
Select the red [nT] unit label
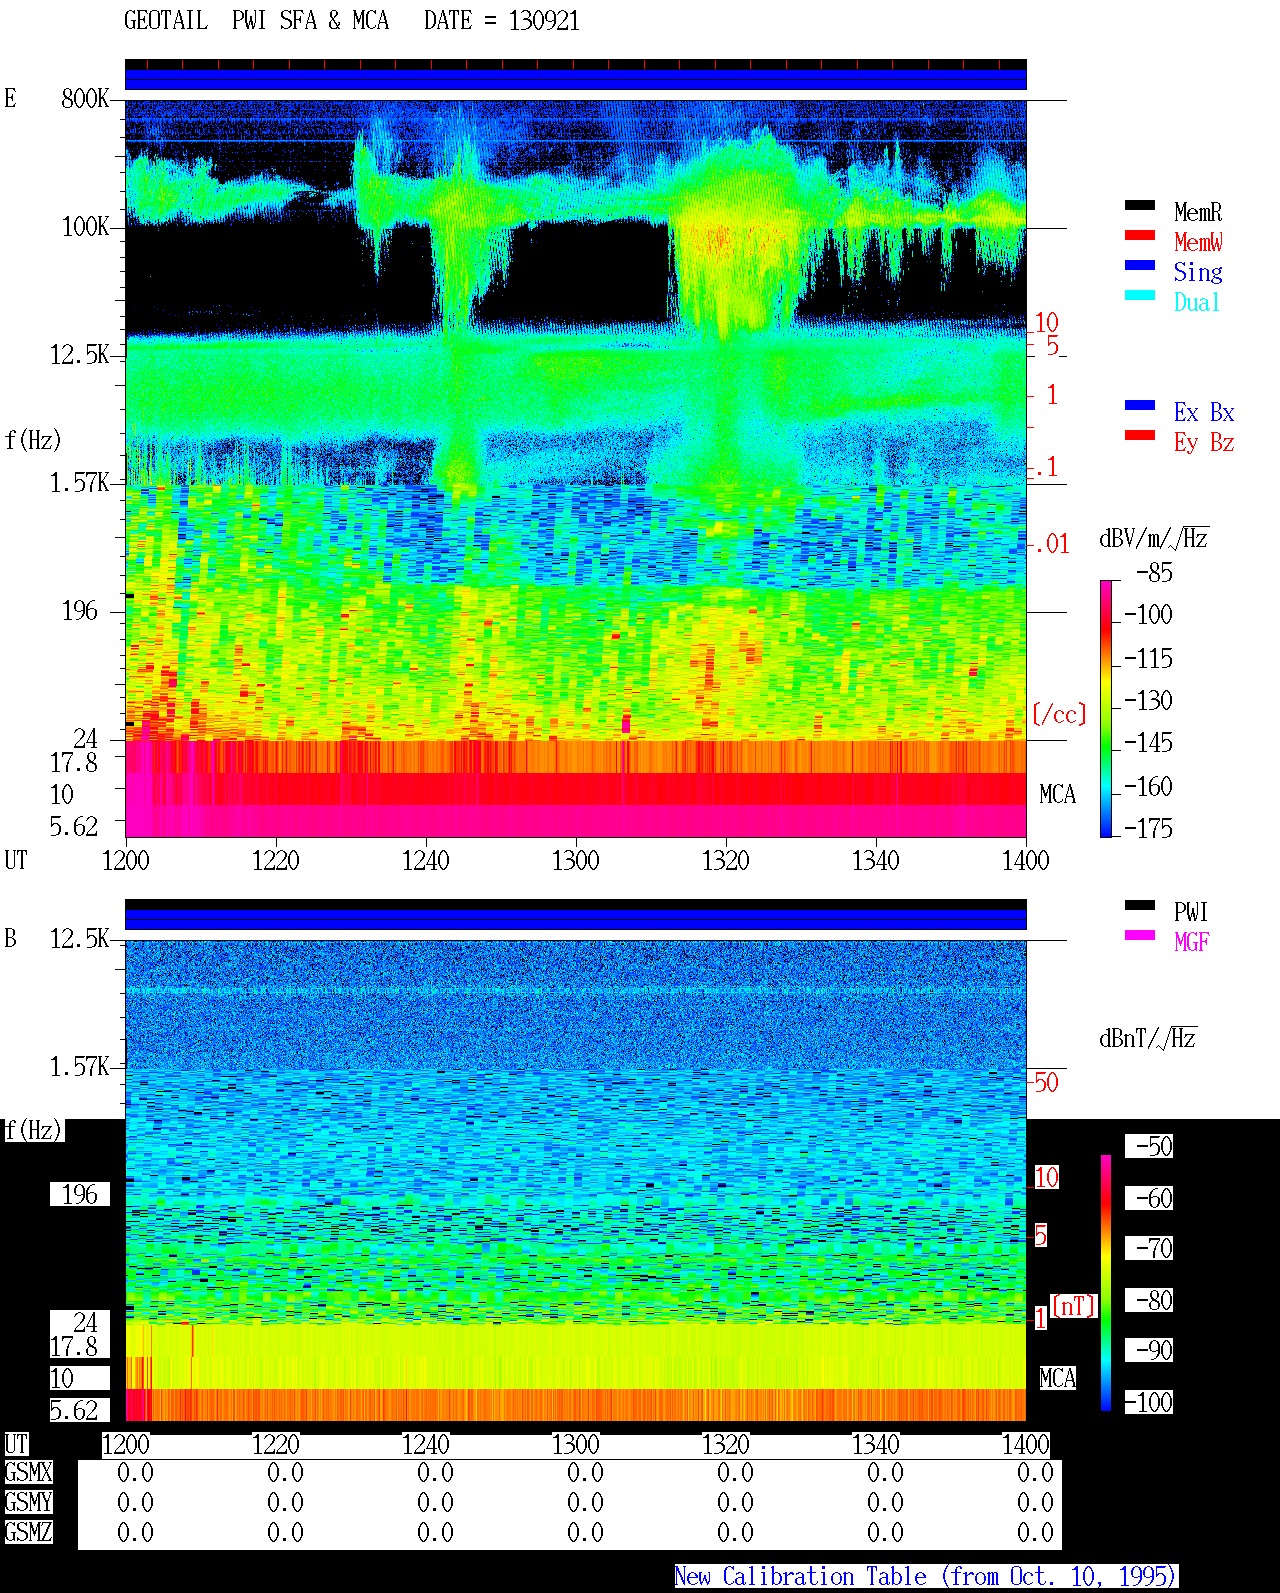1074,1306
